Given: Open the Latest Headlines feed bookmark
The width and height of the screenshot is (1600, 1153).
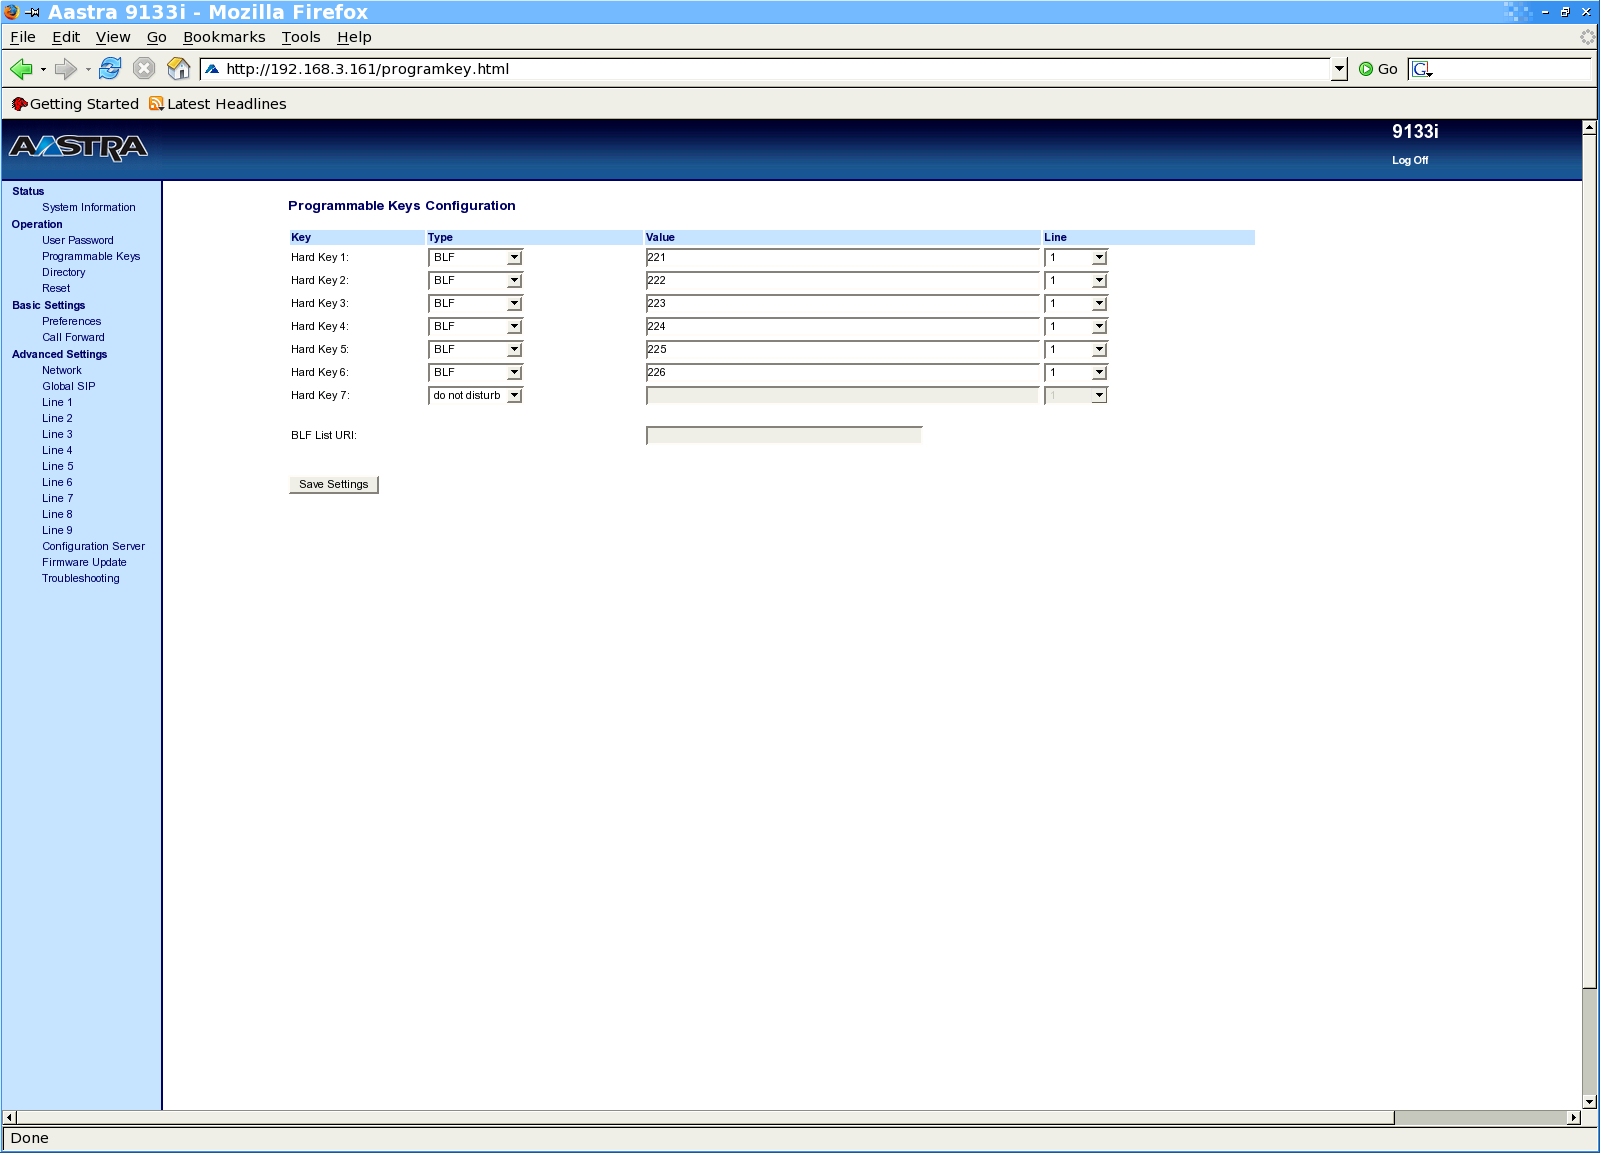Looking at the screenshot, I should click(x=218, y=104).
